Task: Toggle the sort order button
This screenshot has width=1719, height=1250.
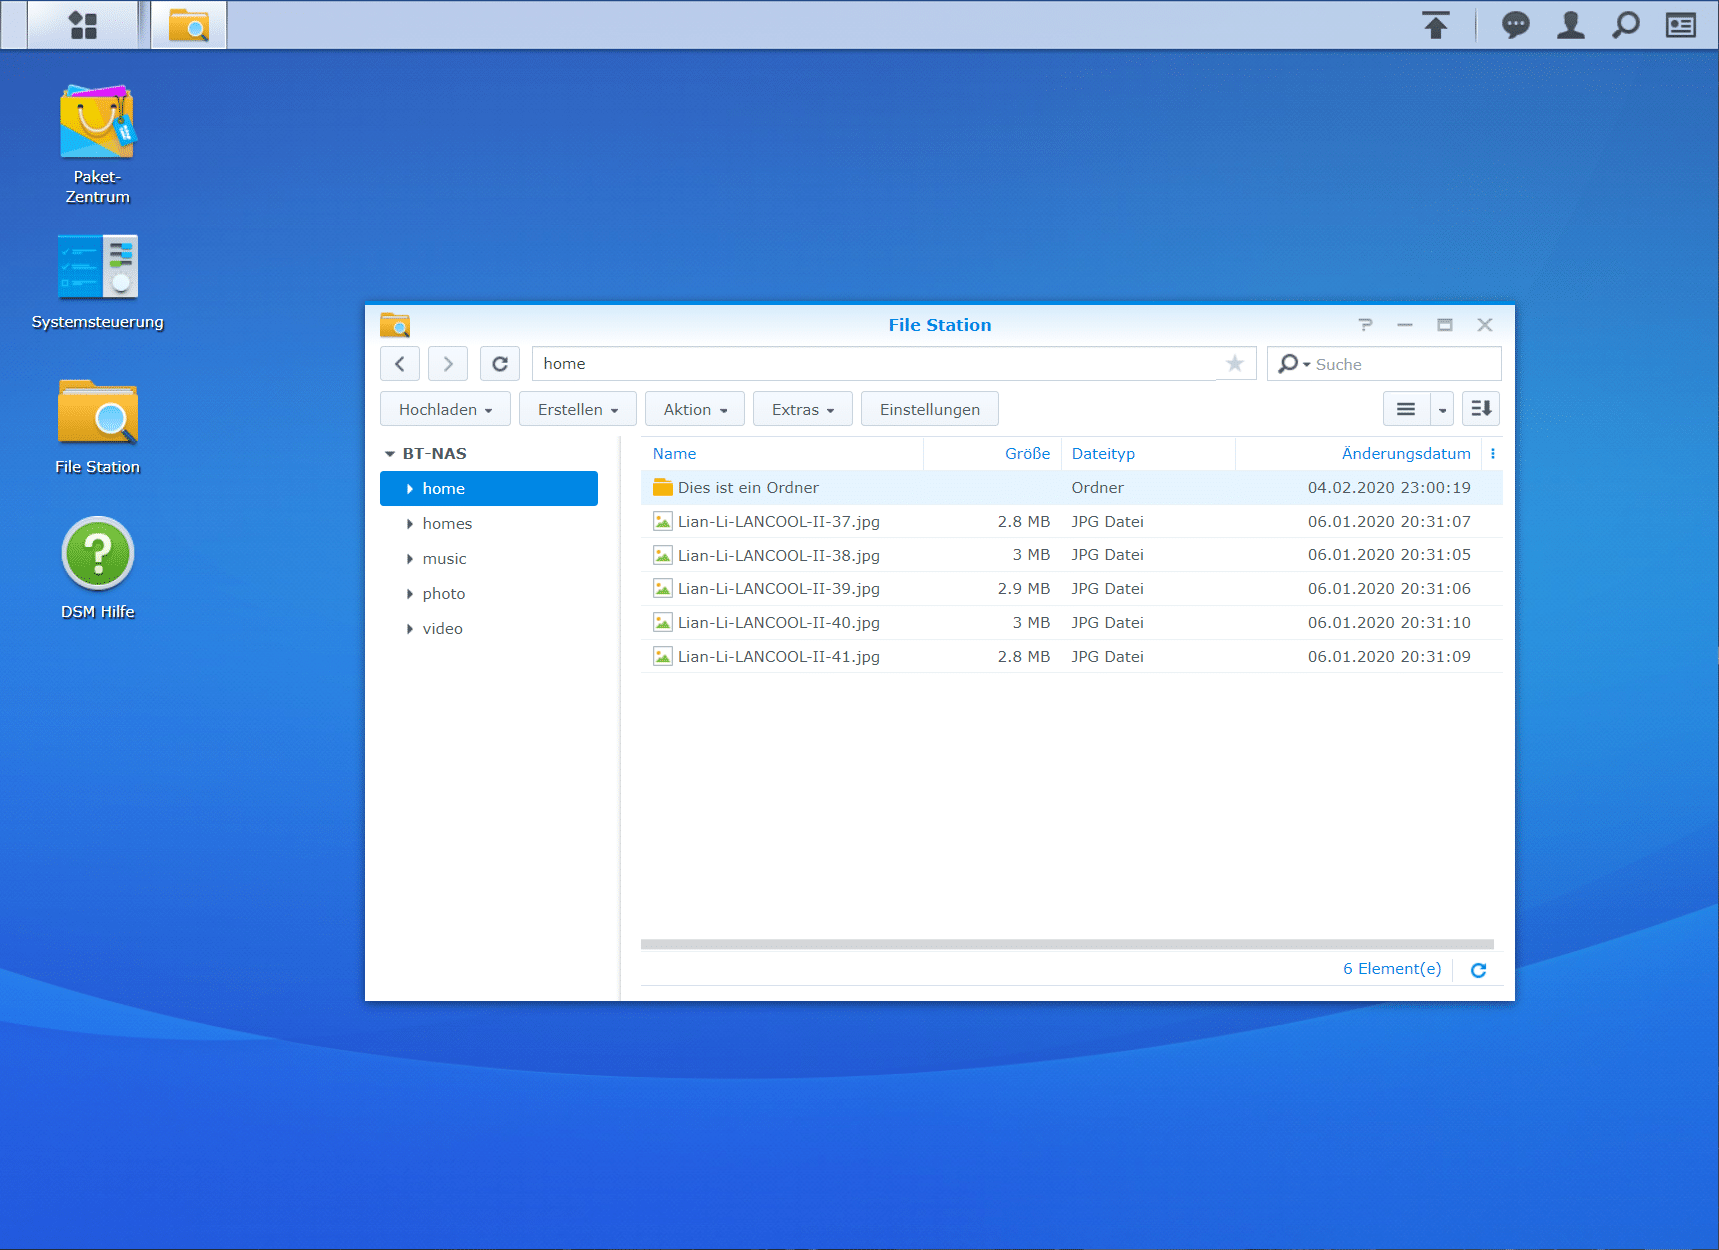Action: click(x=1480, y=409)
